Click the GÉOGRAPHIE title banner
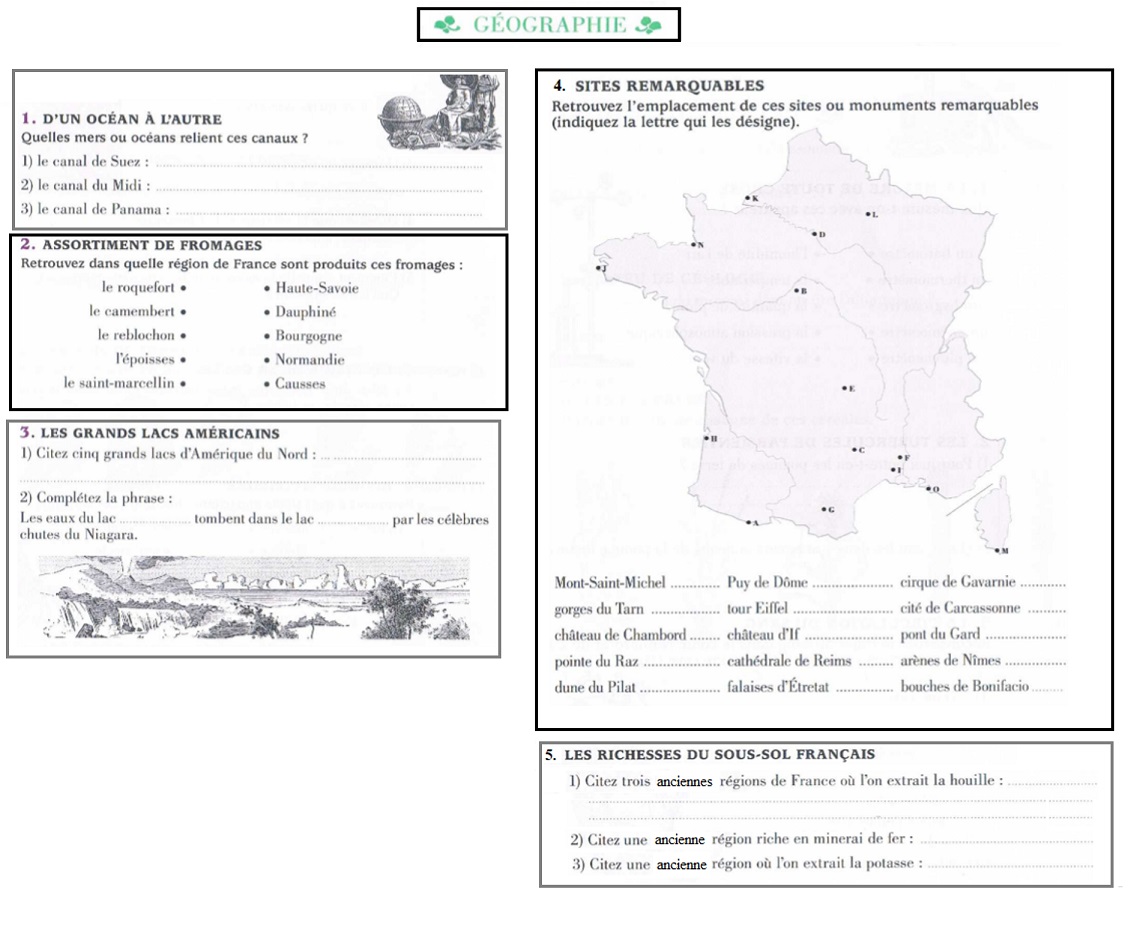 pyautogui.click(x=548, y=25)
